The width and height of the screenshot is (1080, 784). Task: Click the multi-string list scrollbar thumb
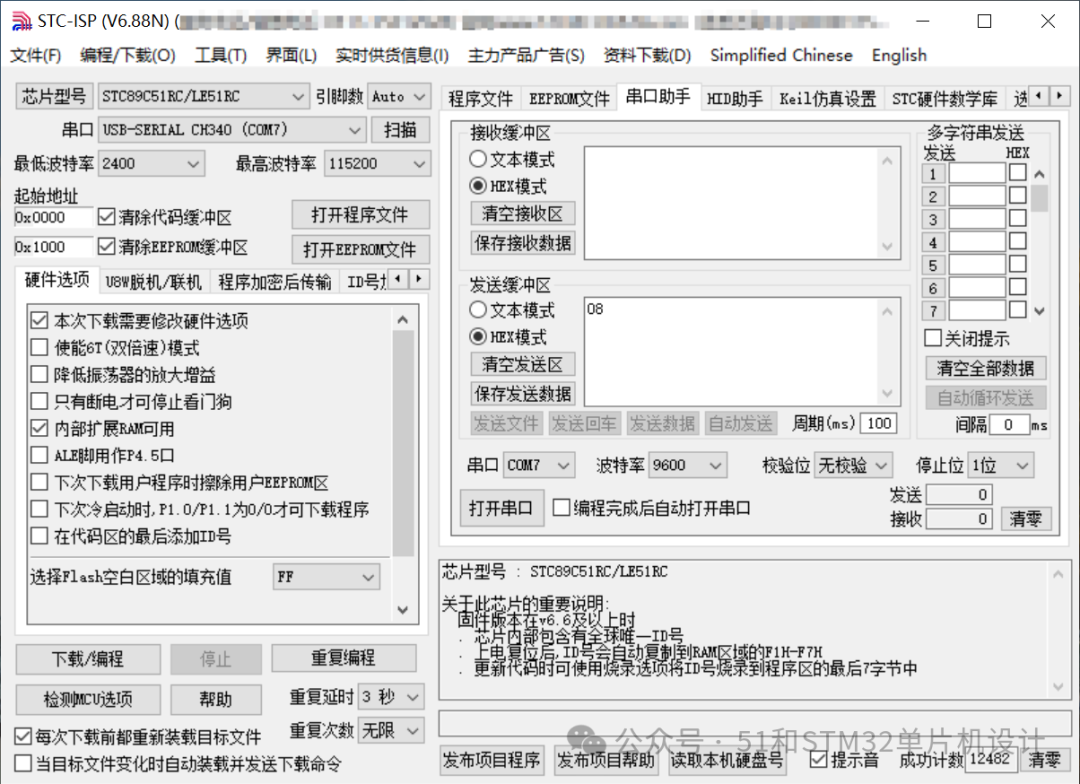(x=1039, y=198)
